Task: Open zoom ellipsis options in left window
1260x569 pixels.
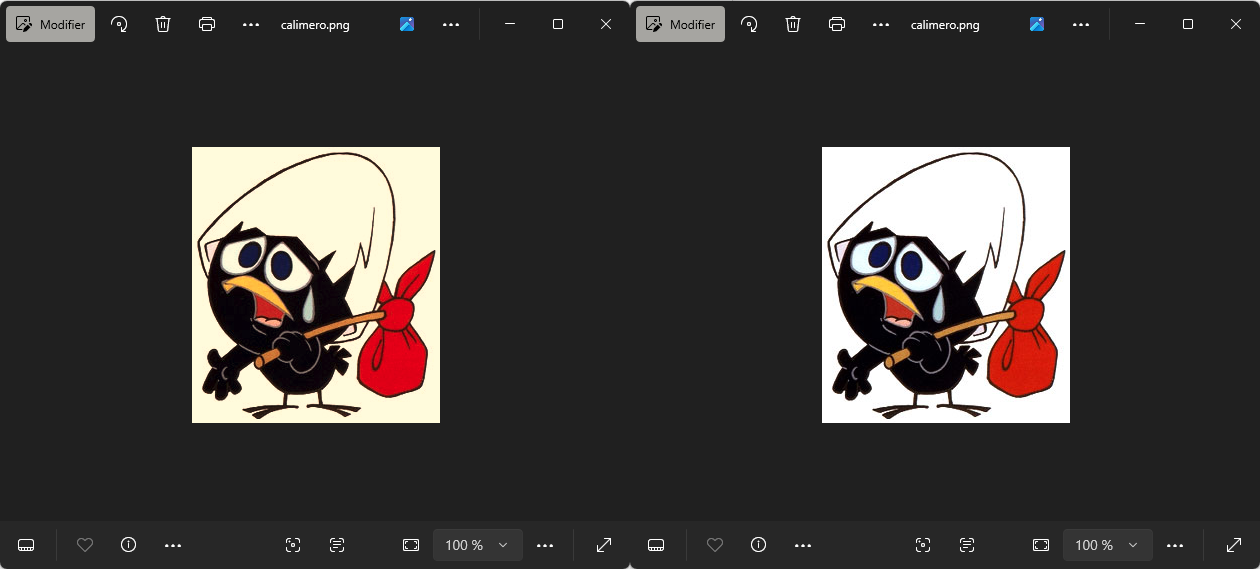Action: pos(545,545)
